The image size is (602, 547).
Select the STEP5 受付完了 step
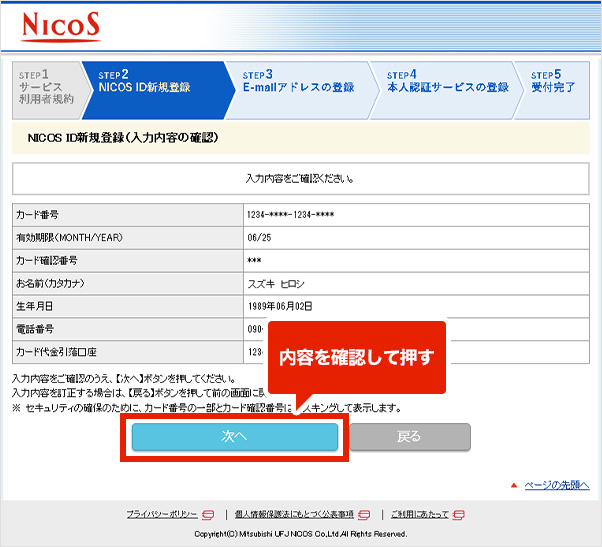coord(555,87)
